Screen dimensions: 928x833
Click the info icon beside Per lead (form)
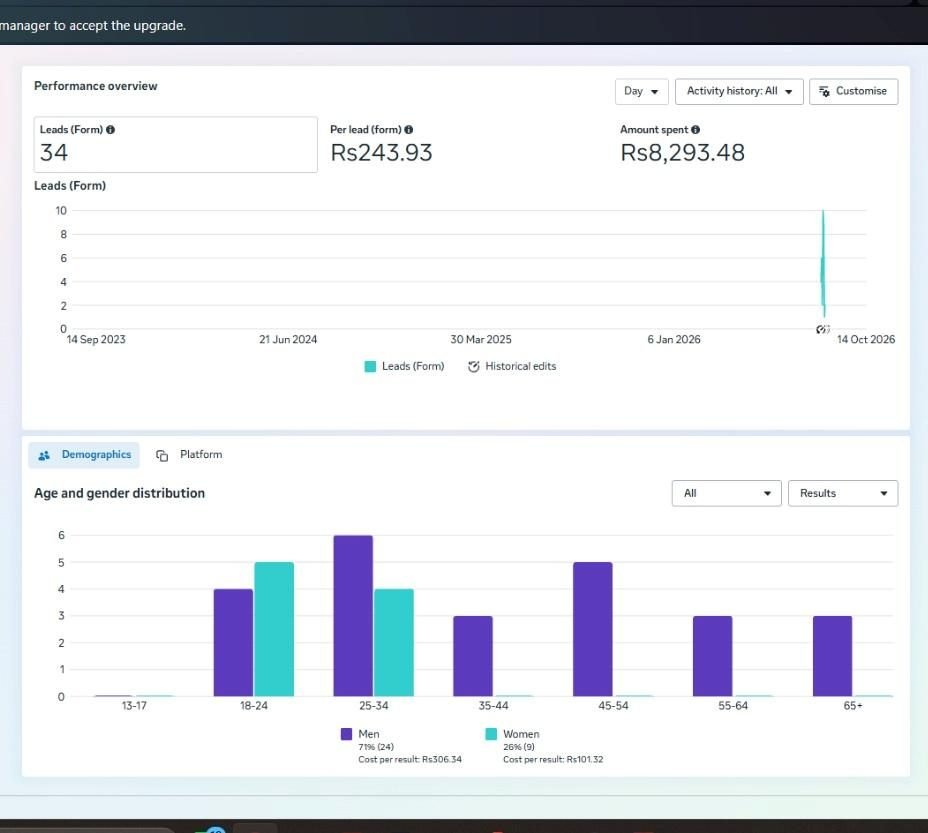tap(408, 130)
